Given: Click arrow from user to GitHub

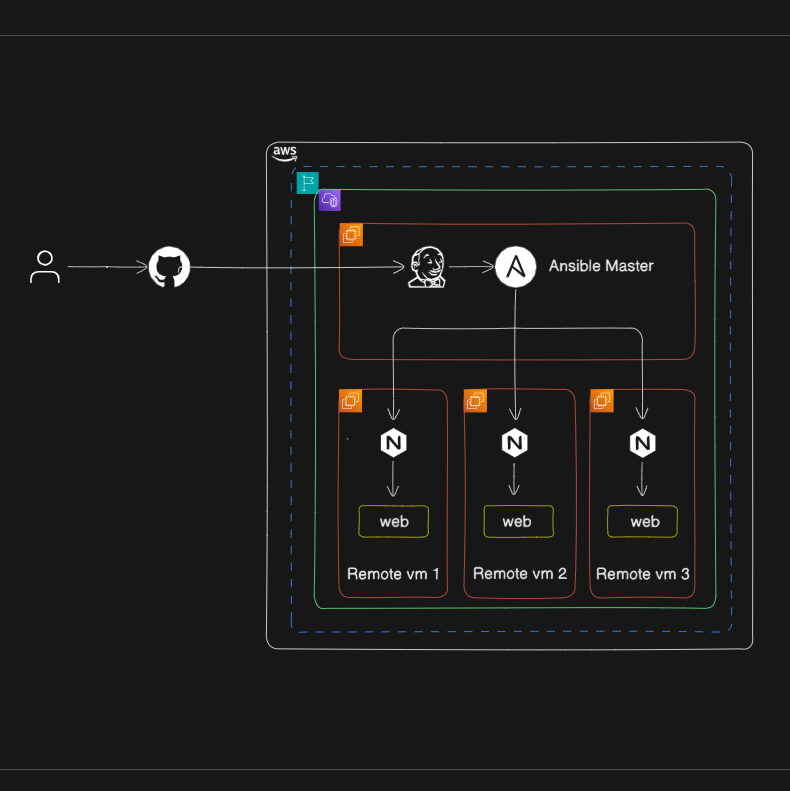Looking at the screenshot, I should (107, 267).
